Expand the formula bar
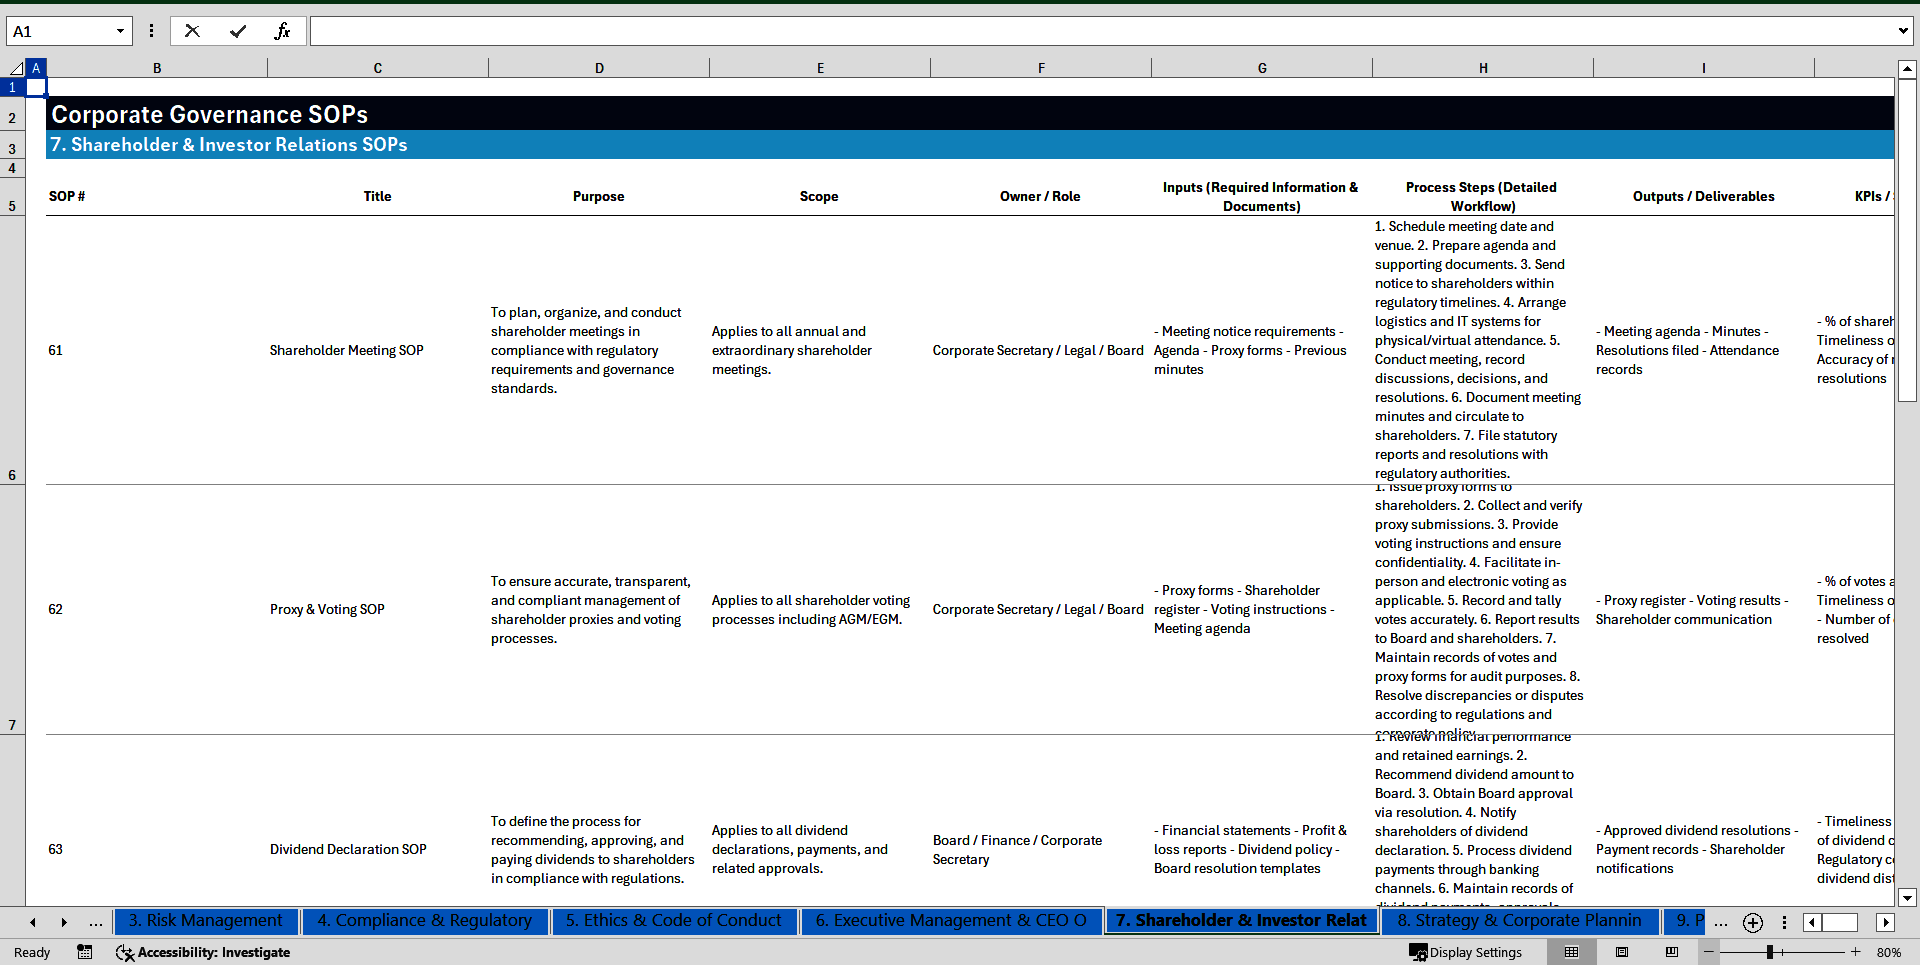 pyautogui.click(x=1902, y=31)
